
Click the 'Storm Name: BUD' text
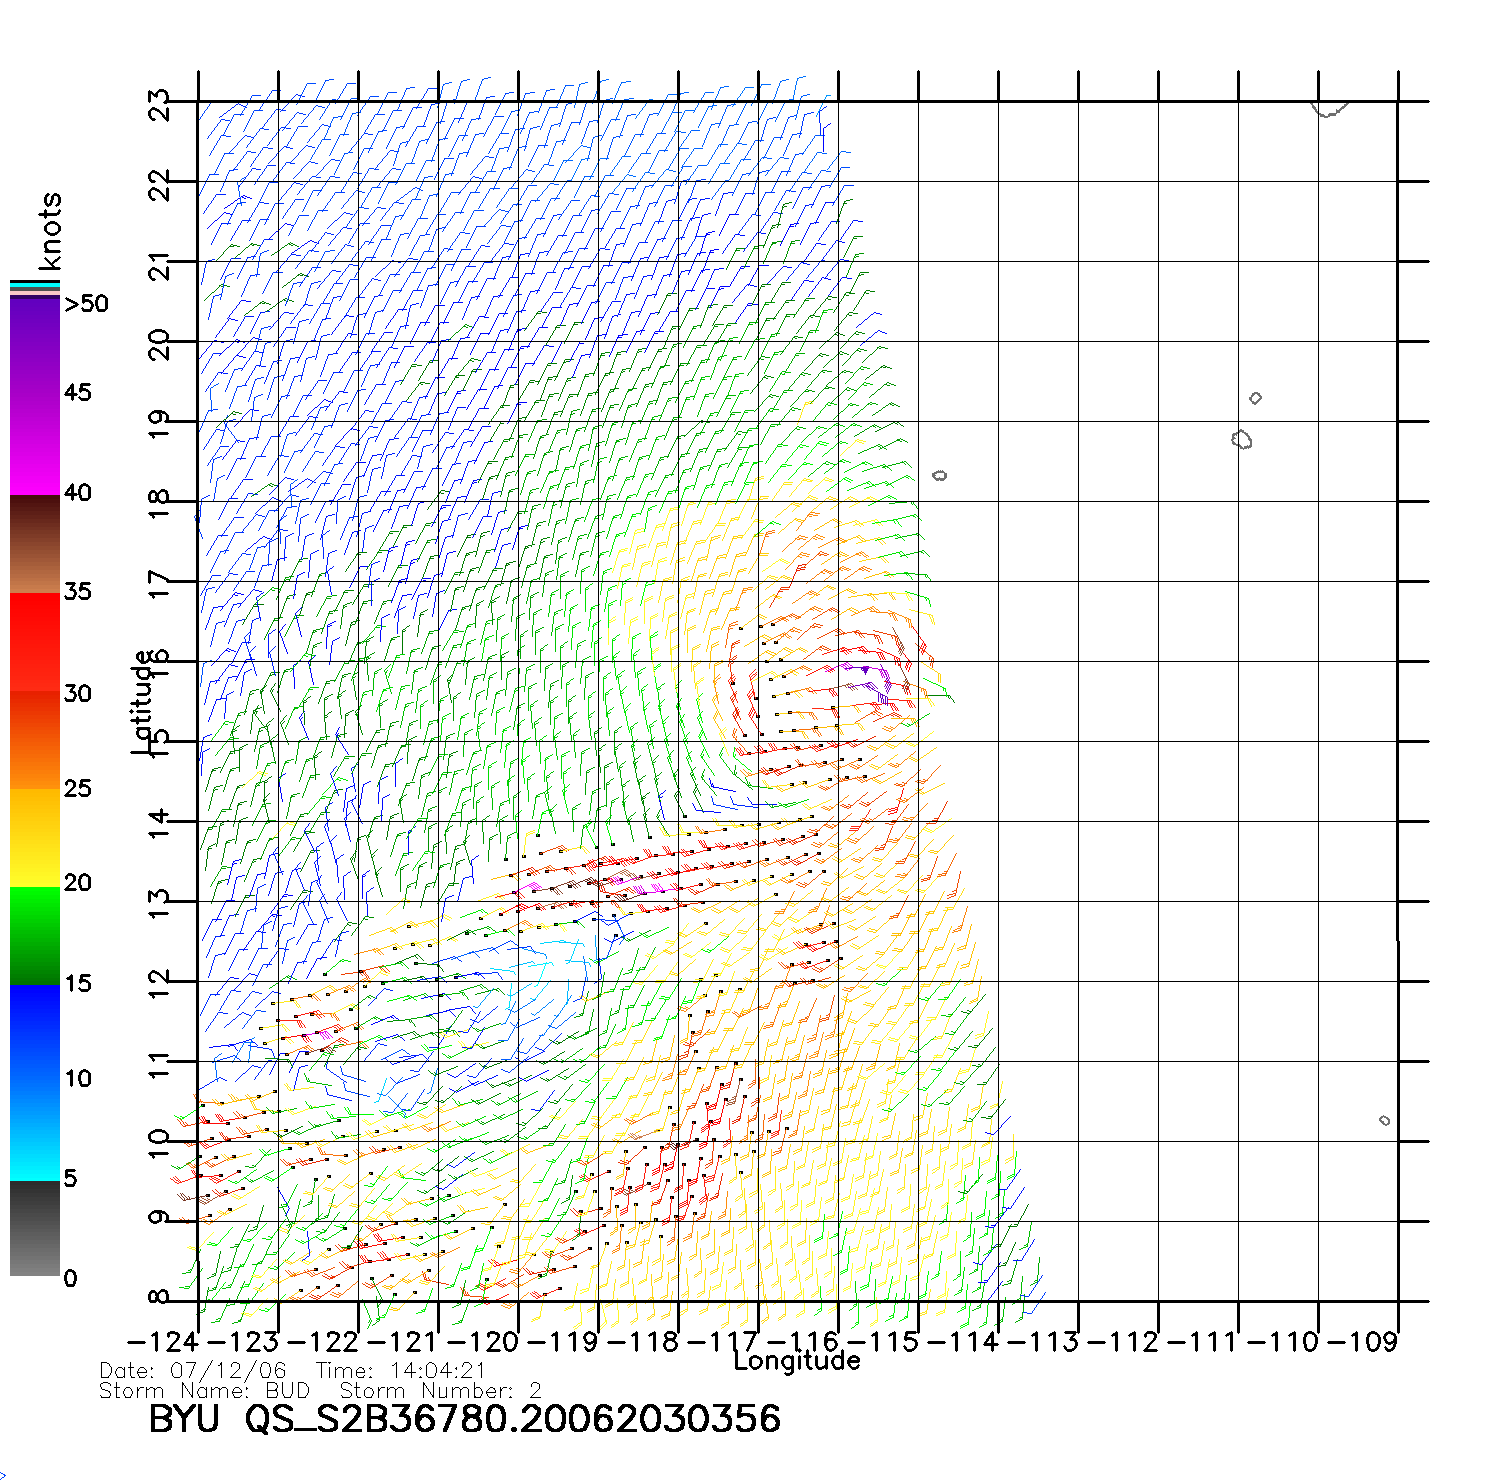point(205,1391)
